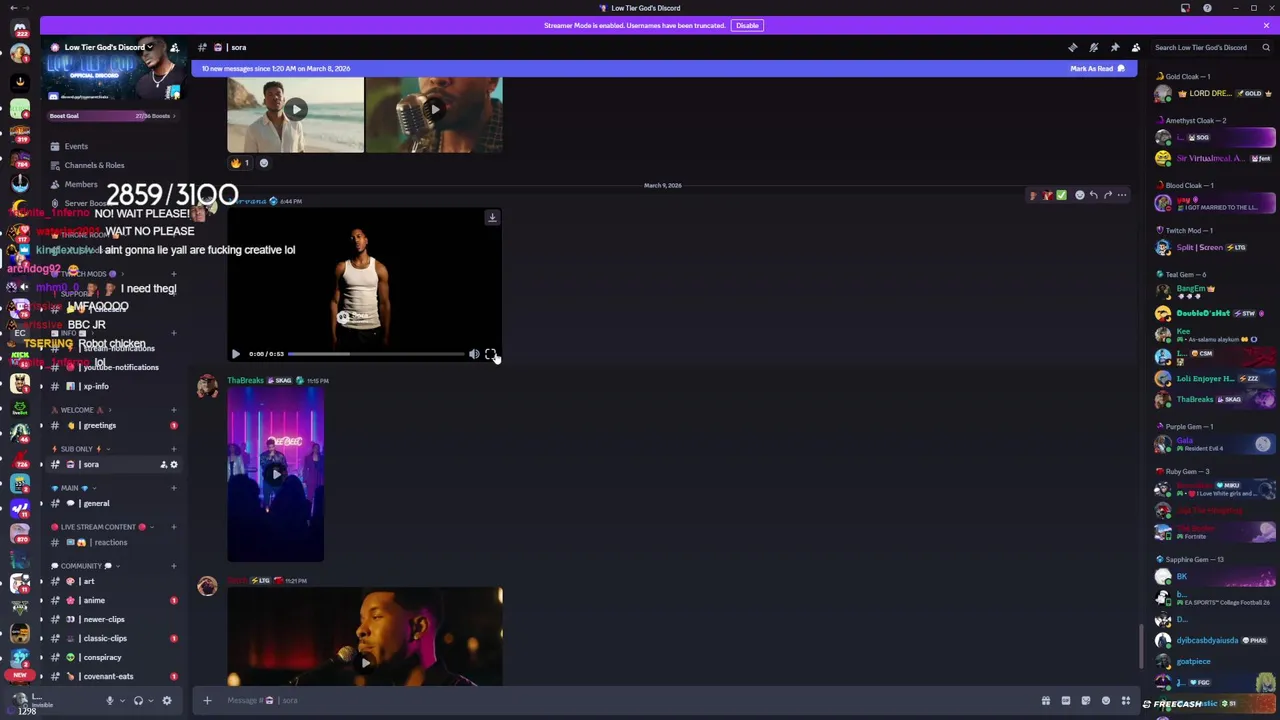Enter fullscreen on the video player
Image resolution: width=1280 pixels, height=720 pixels.
(490, 354)
